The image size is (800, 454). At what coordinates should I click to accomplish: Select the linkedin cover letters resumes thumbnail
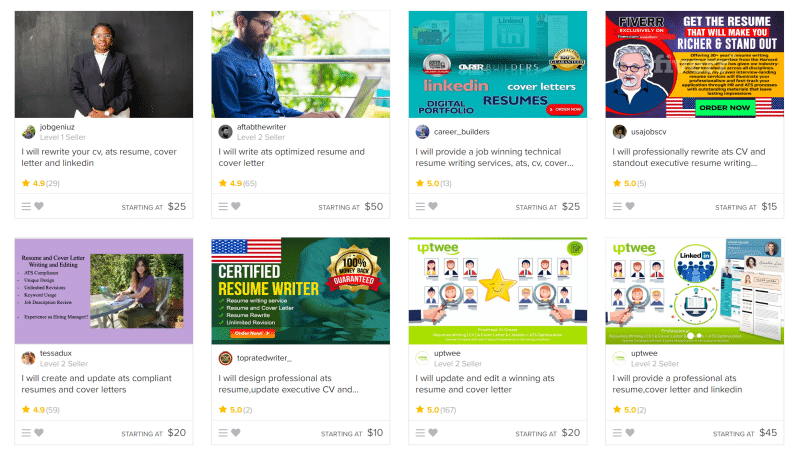[497, 64]
